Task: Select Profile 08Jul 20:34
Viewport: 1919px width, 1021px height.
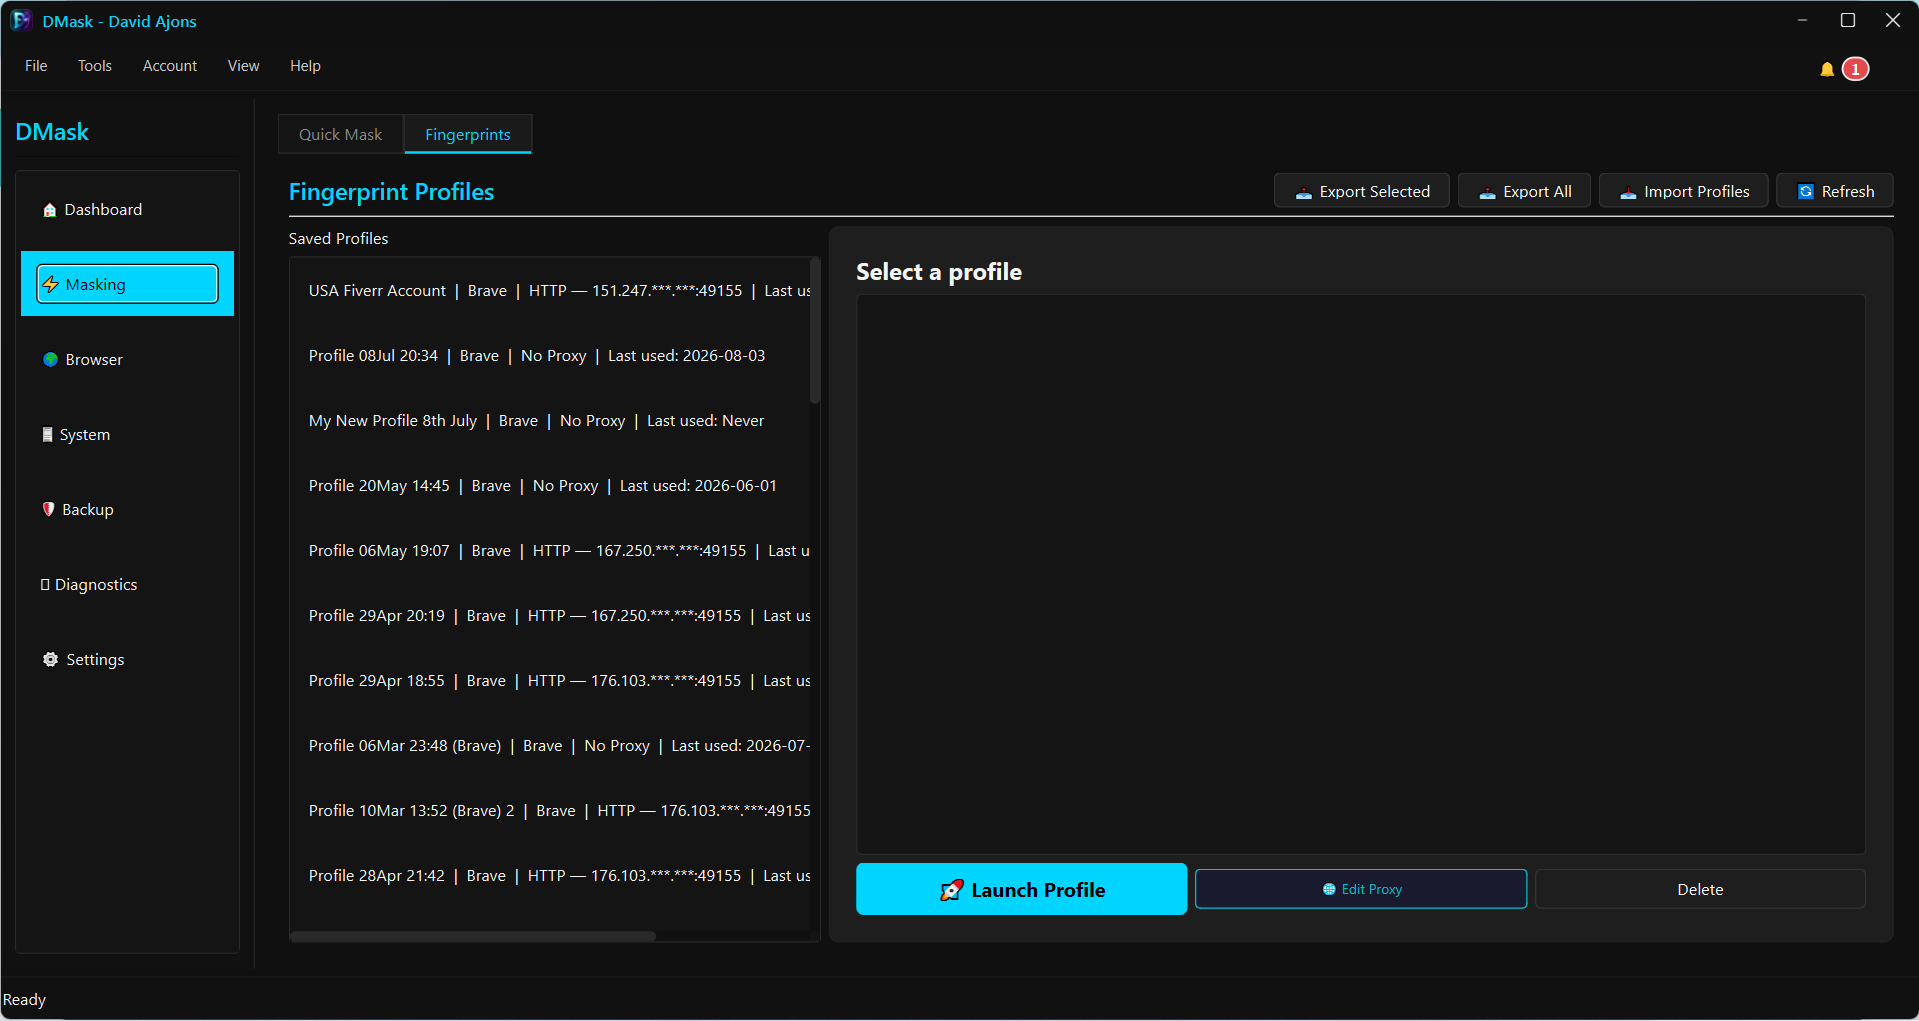Action: [x=550, y=356]
